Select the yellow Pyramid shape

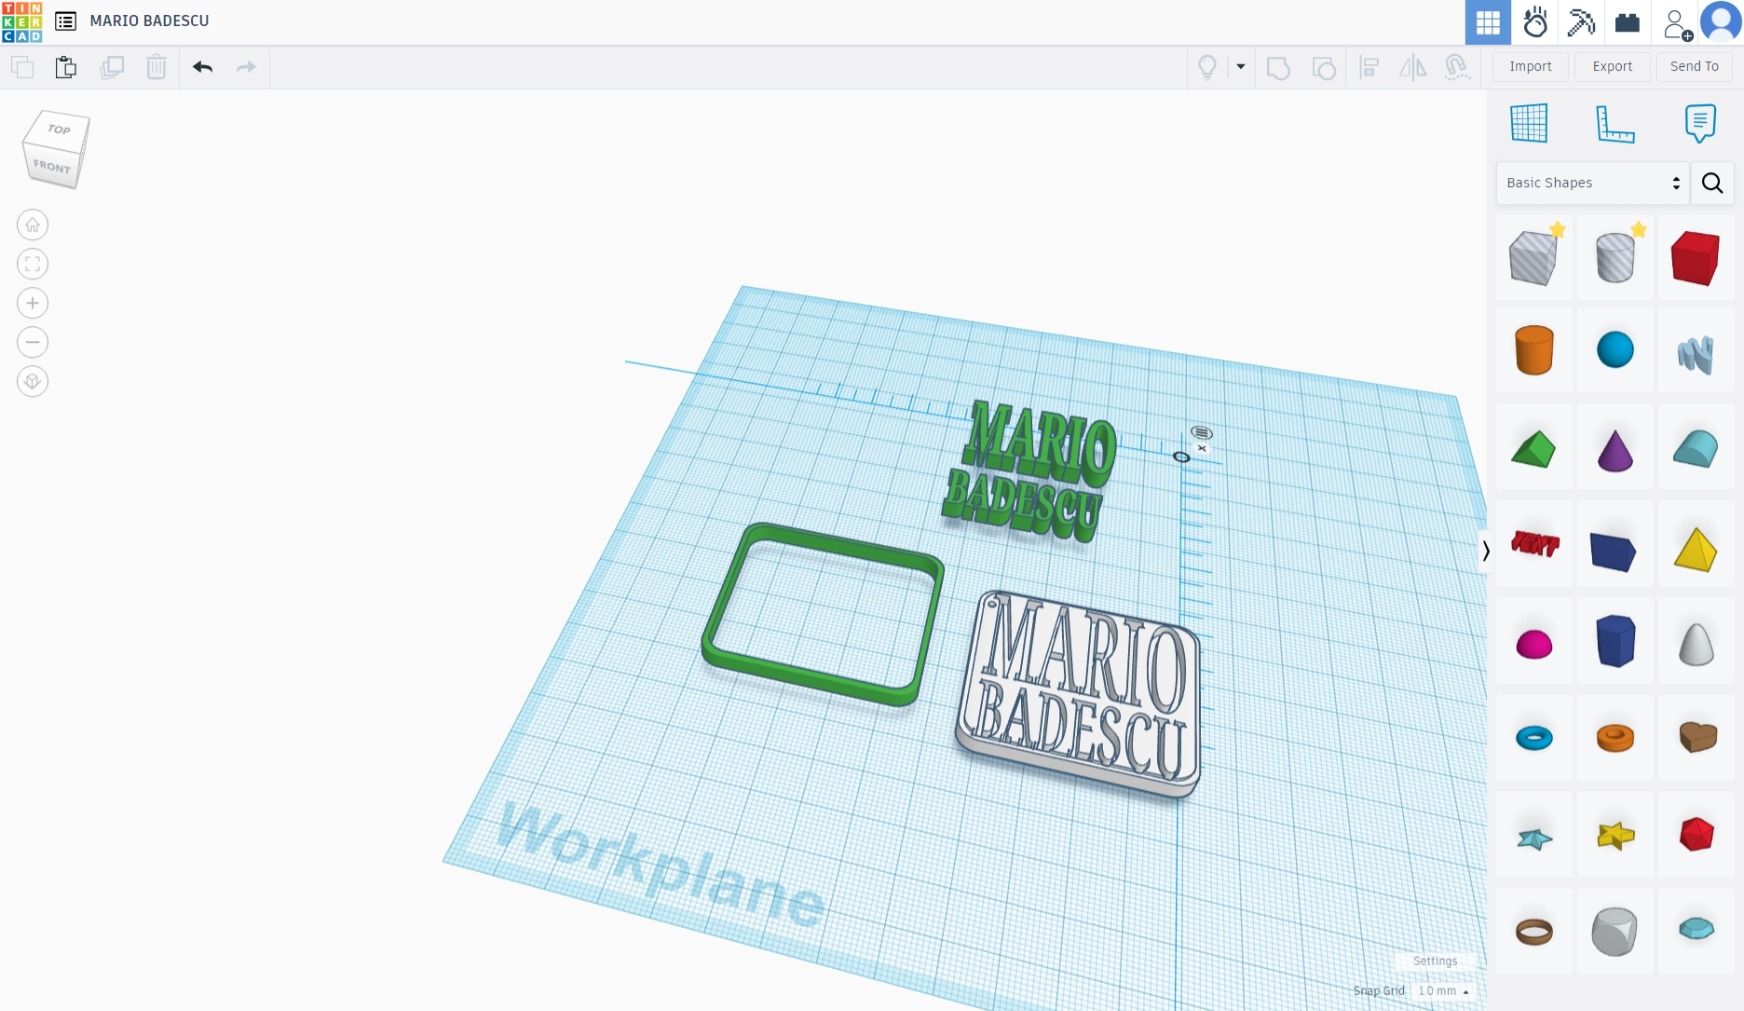1695,549
